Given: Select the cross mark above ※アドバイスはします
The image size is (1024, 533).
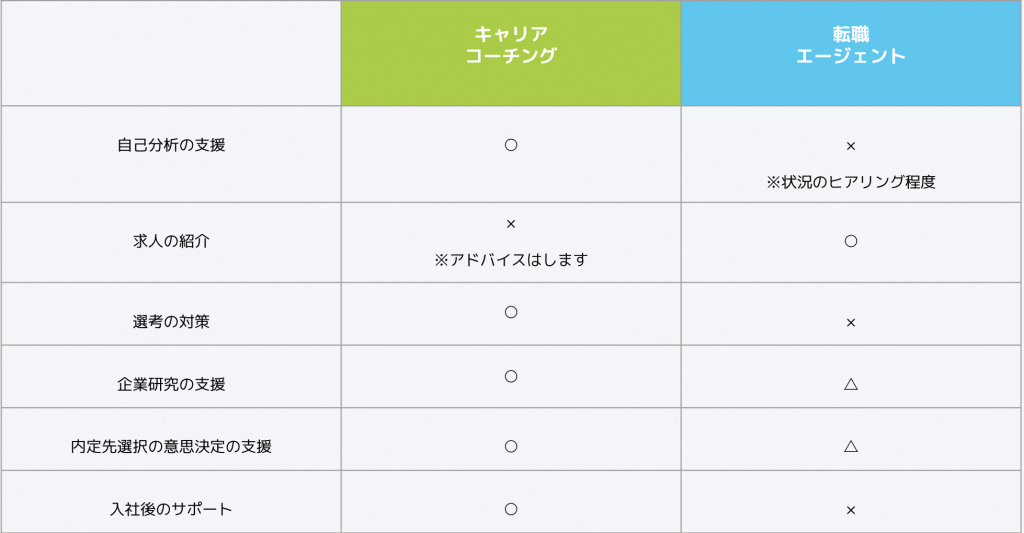Looking at the screenshot, I should click(511, 224).
